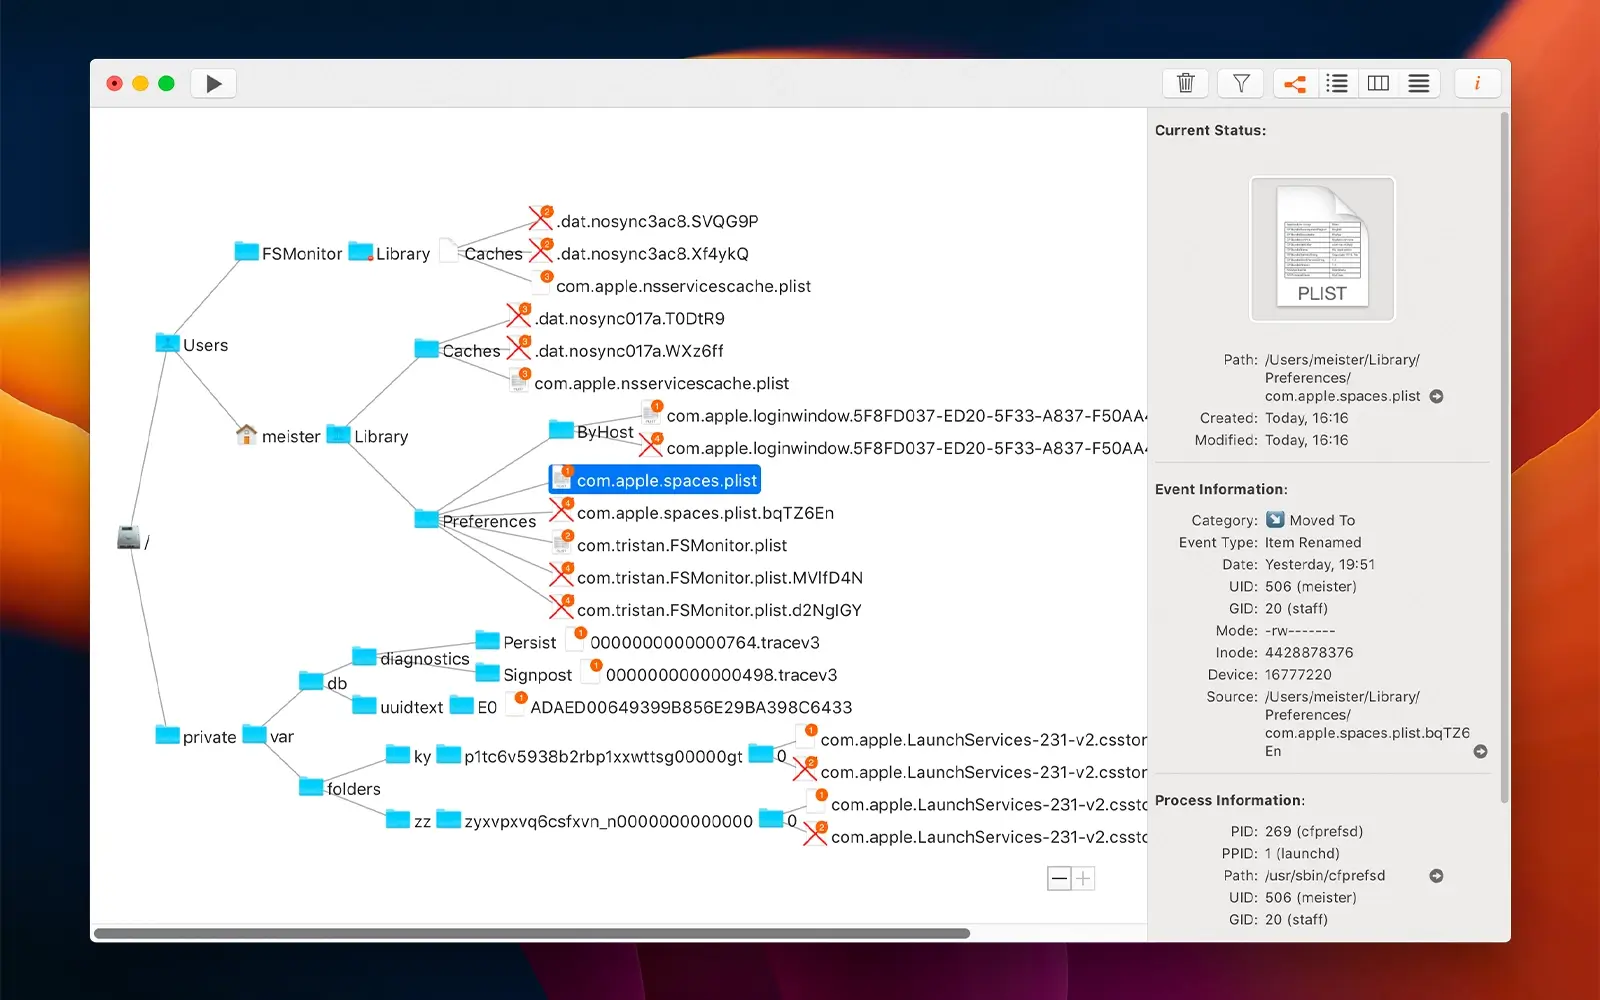
Task: Open the filter funnel tool
Action: point(1241,84)
